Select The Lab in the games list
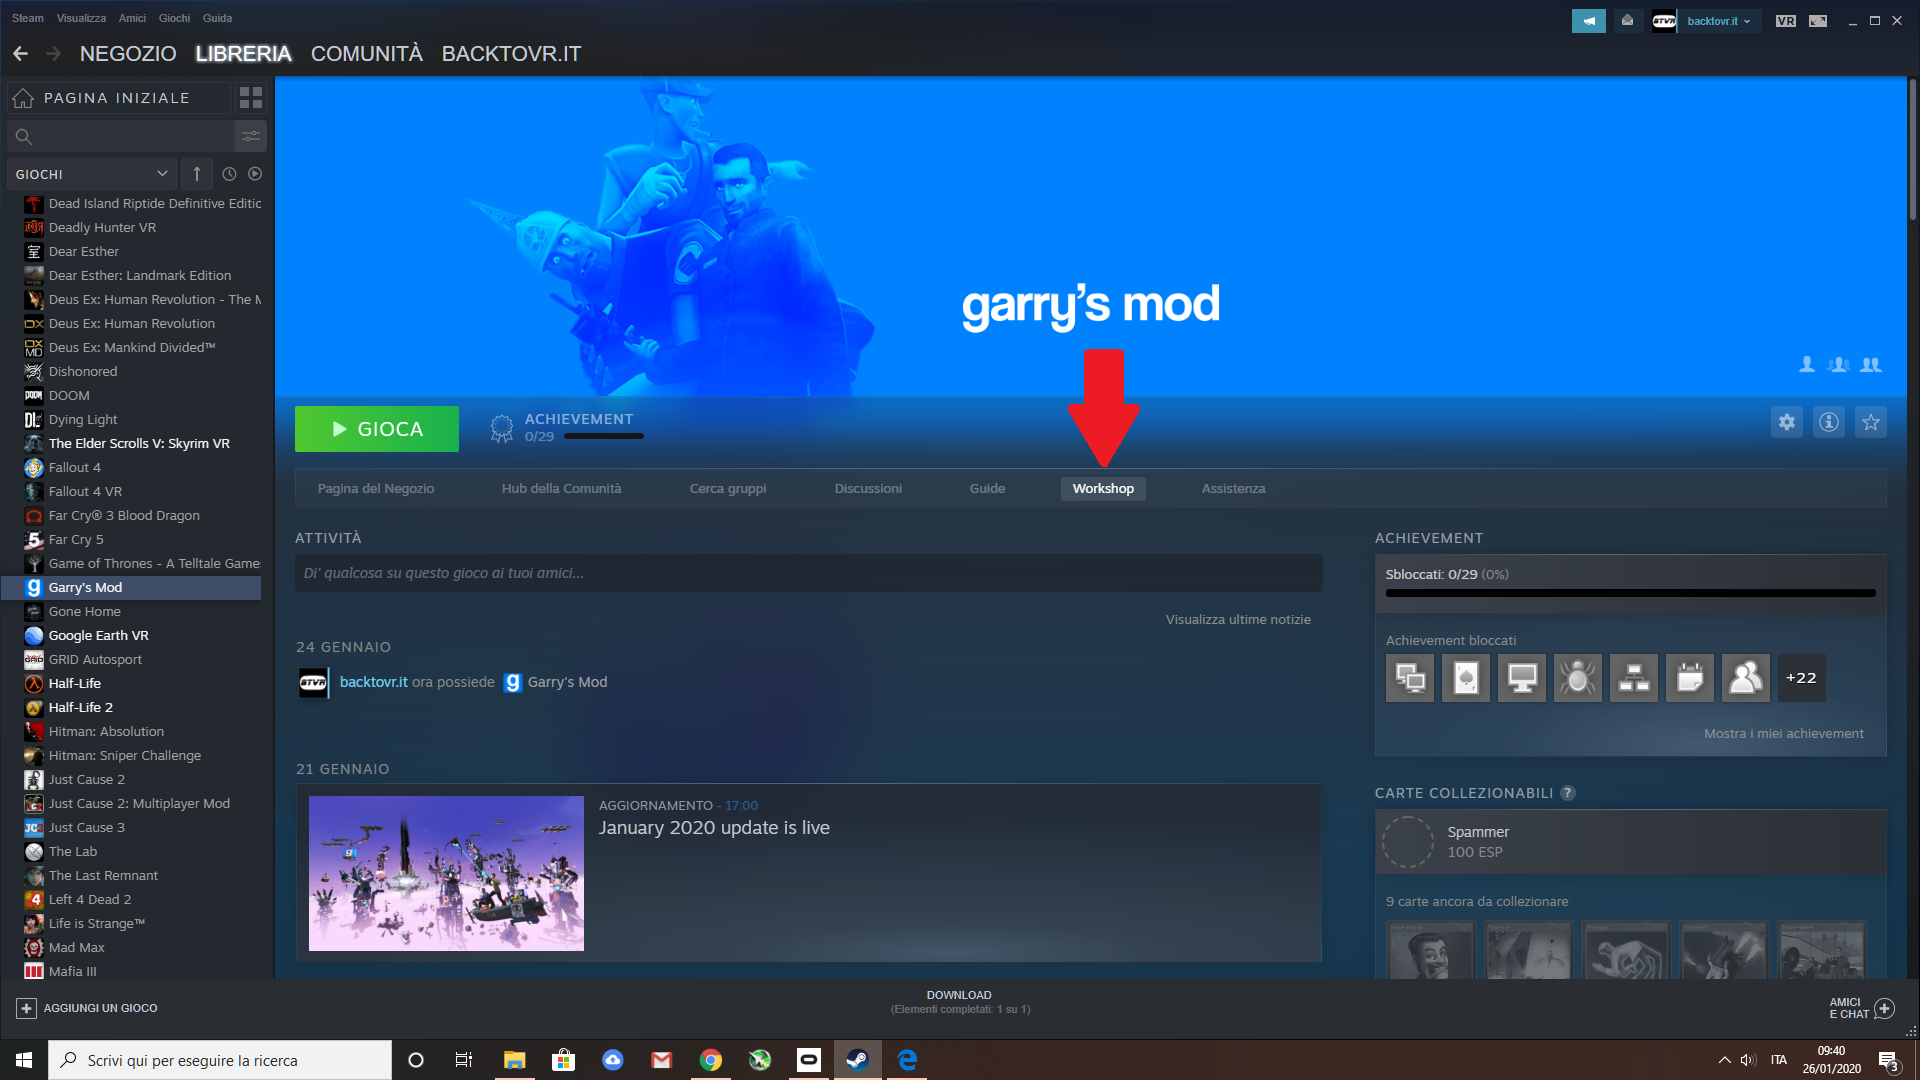The image size is (1920, 1080). coord(73,852)
